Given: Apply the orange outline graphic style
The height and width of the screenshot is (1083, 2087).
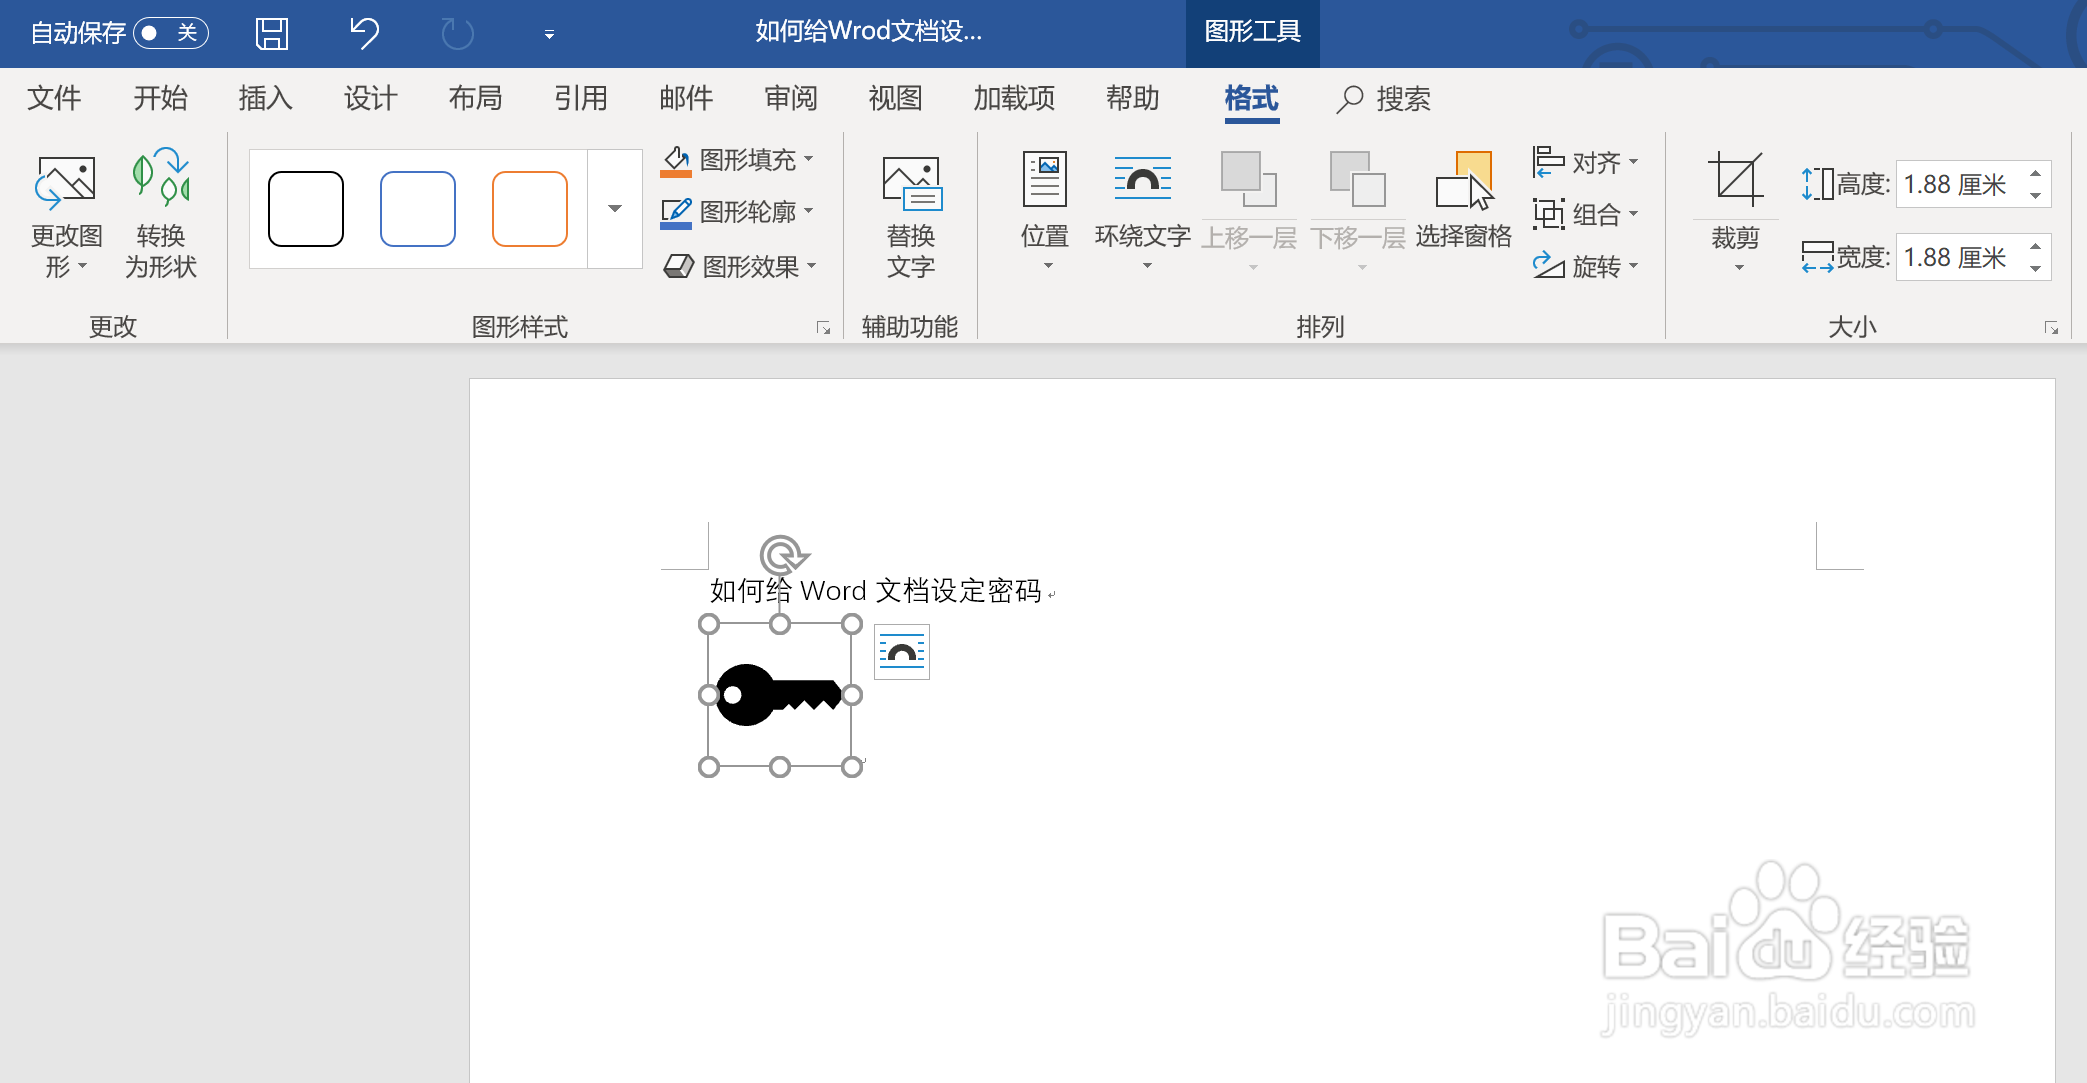Looking at the screenshot, I should coord(530,209).
